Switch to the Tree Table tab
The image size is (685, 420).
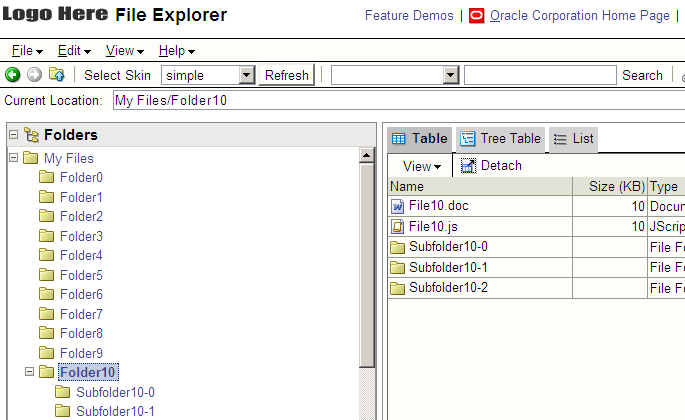pos(501,139)
